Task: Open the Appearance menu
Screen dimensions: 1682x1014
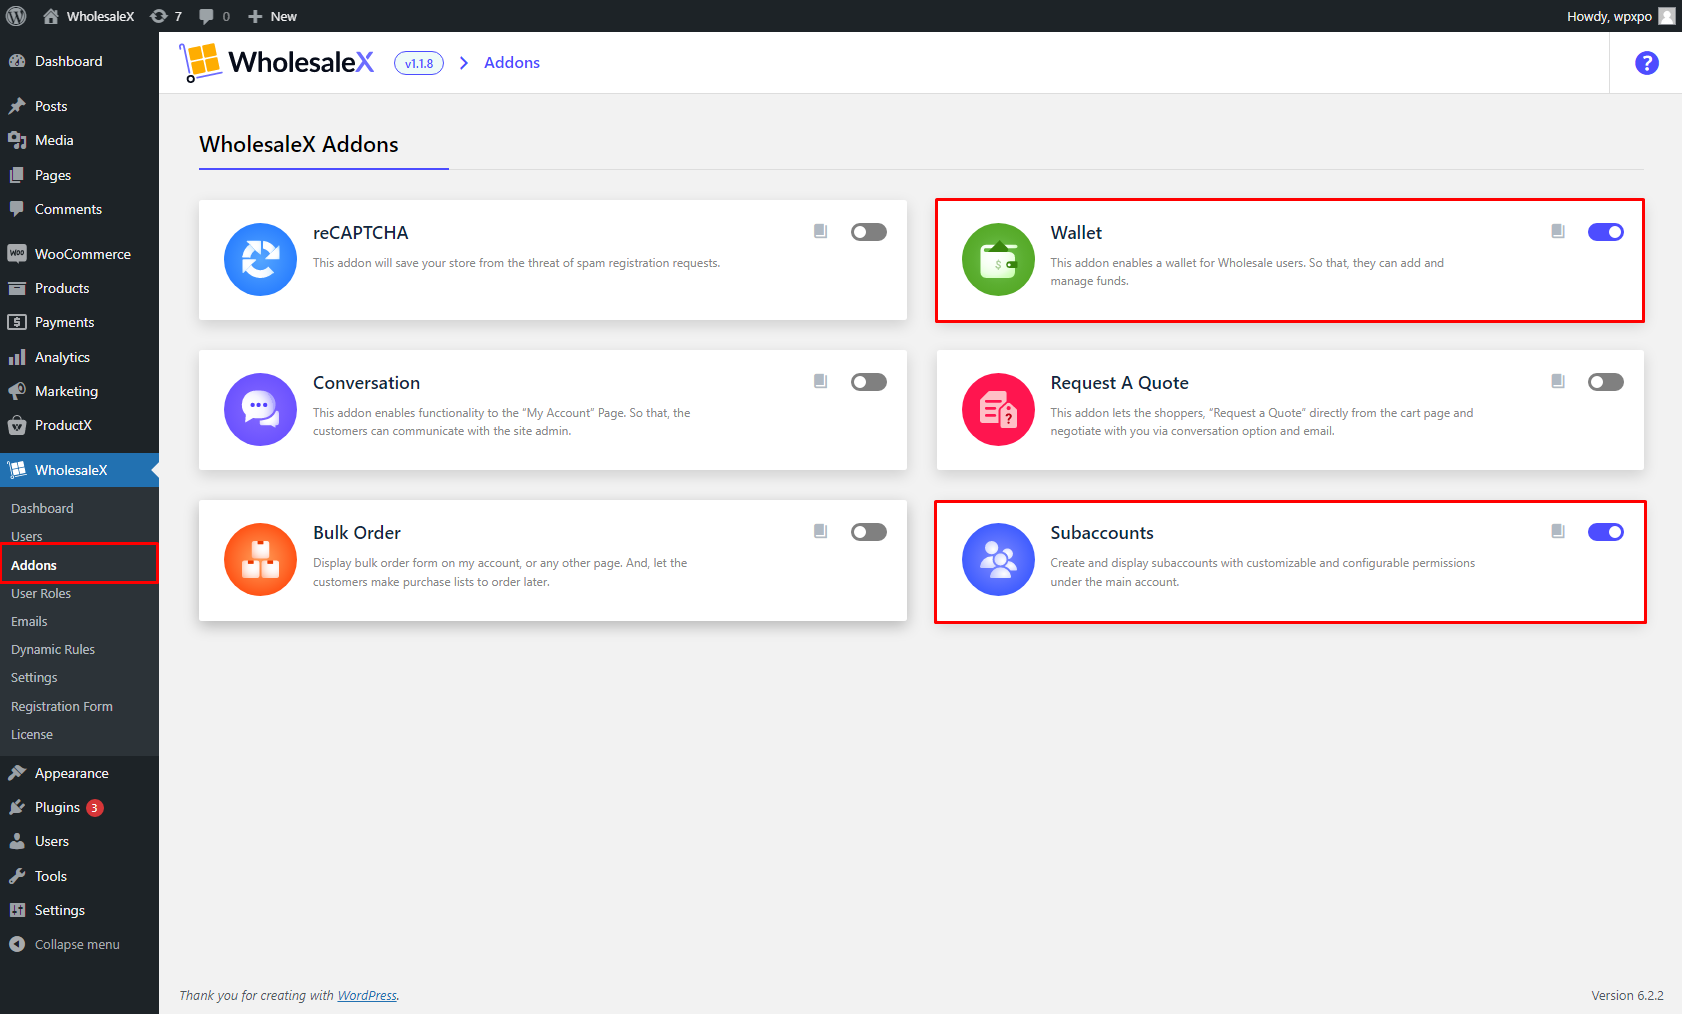Action: tap(79, 773)
